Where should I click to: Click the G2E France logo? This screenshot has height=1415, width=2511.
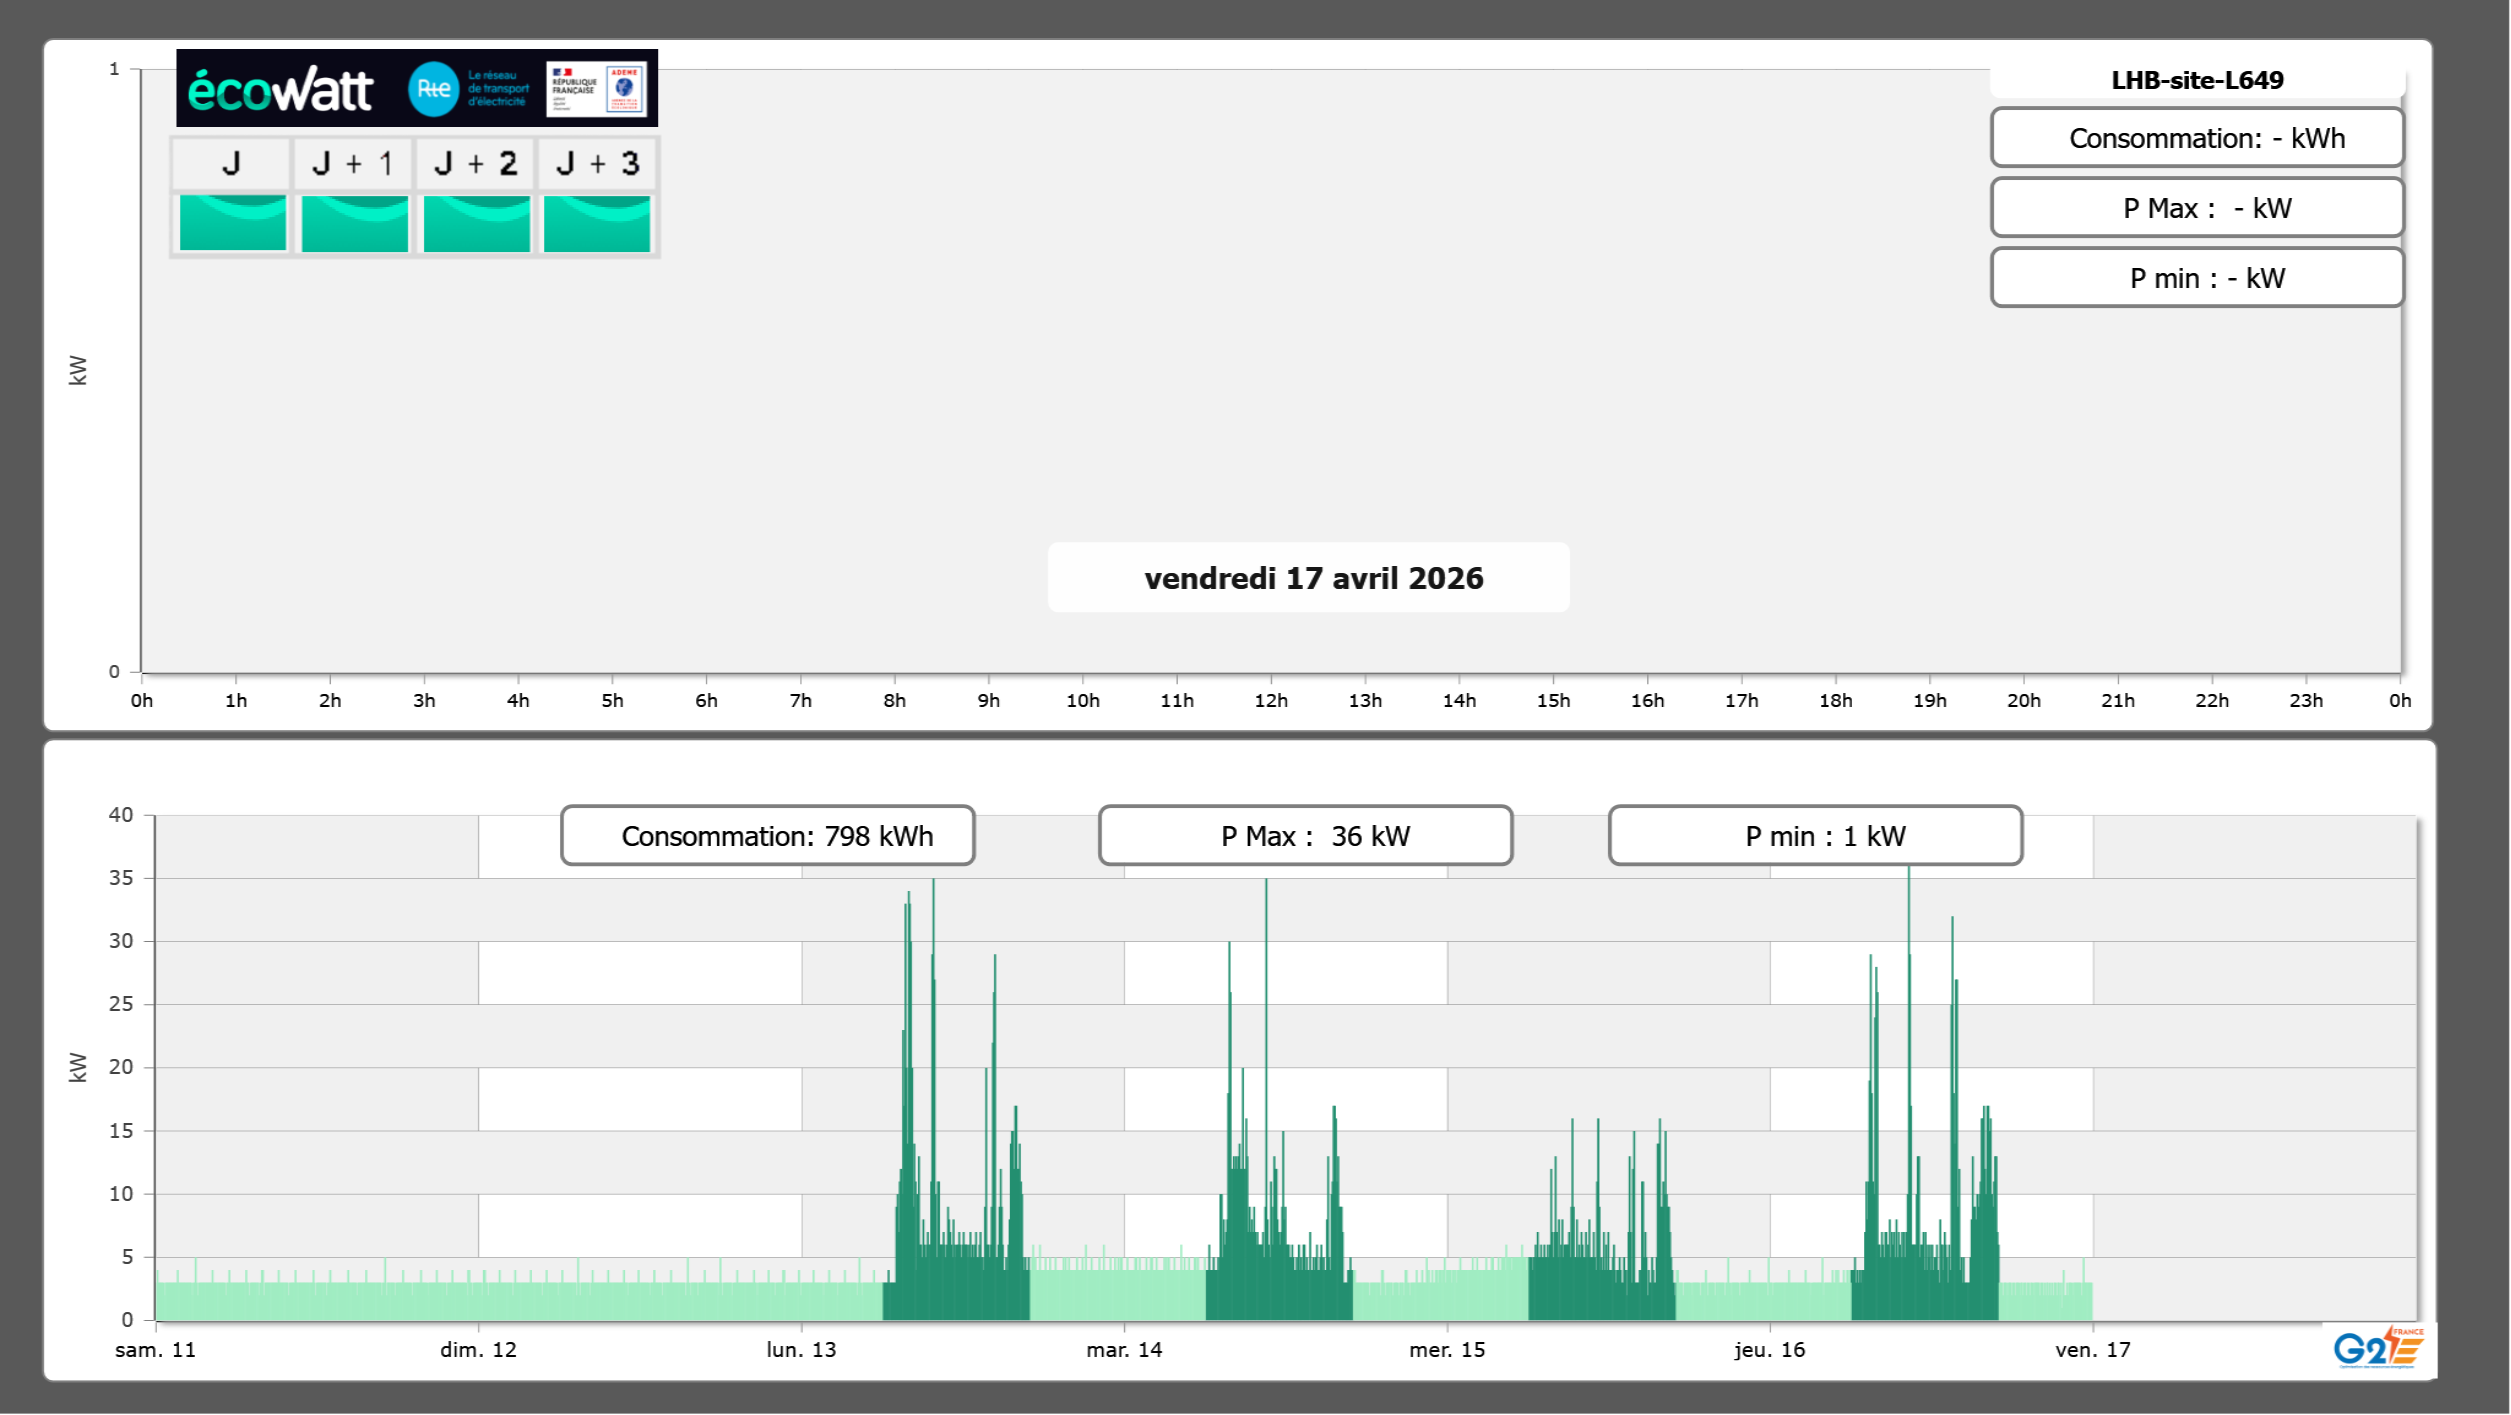(2378, 1348)
